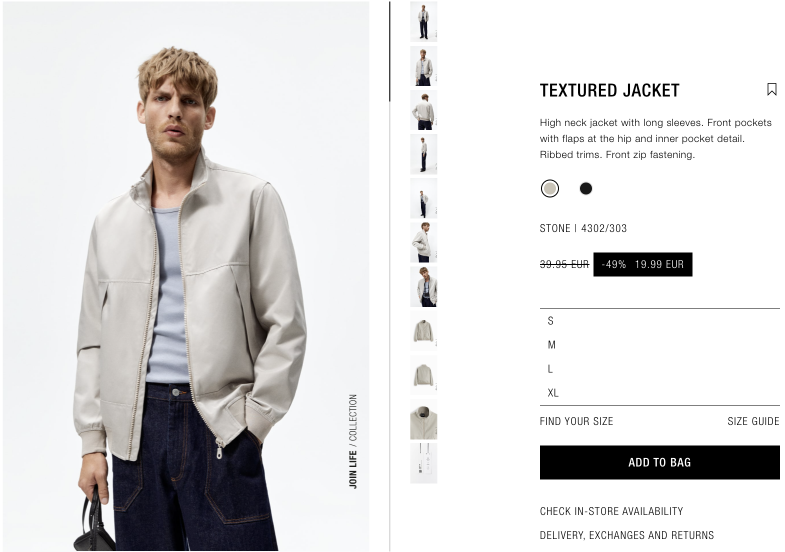View third thumbnail showing jacket from behind

[x=424, y=110]
